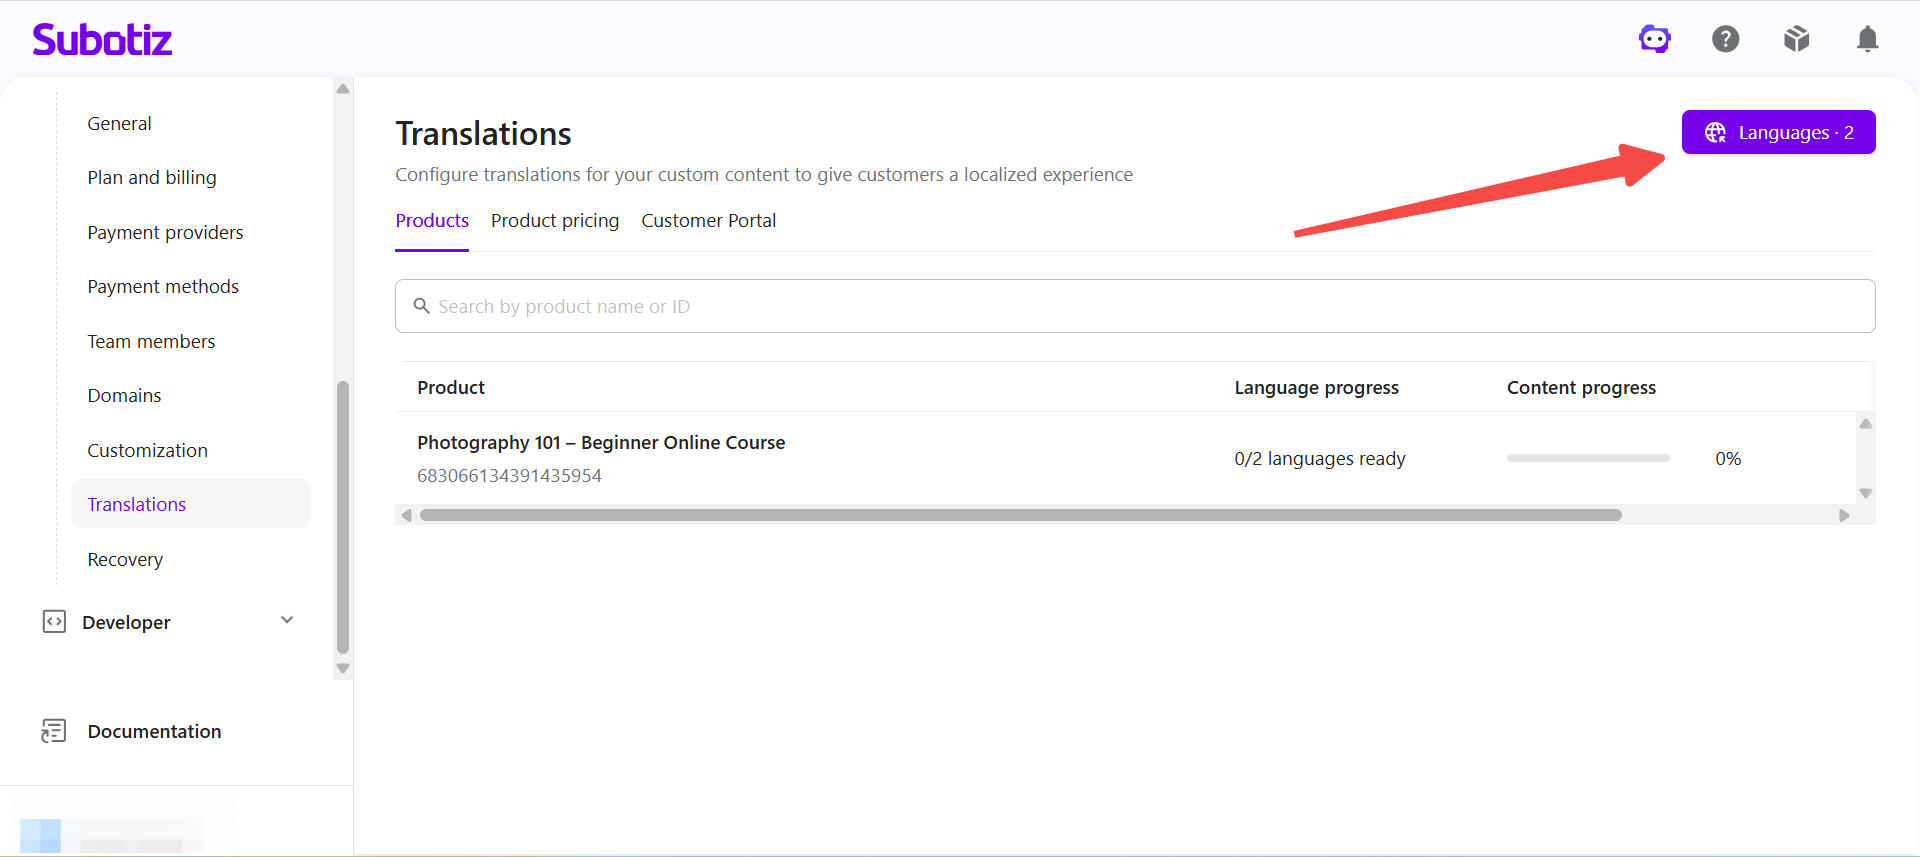Open the package box icon

(x=1797, y=39)
